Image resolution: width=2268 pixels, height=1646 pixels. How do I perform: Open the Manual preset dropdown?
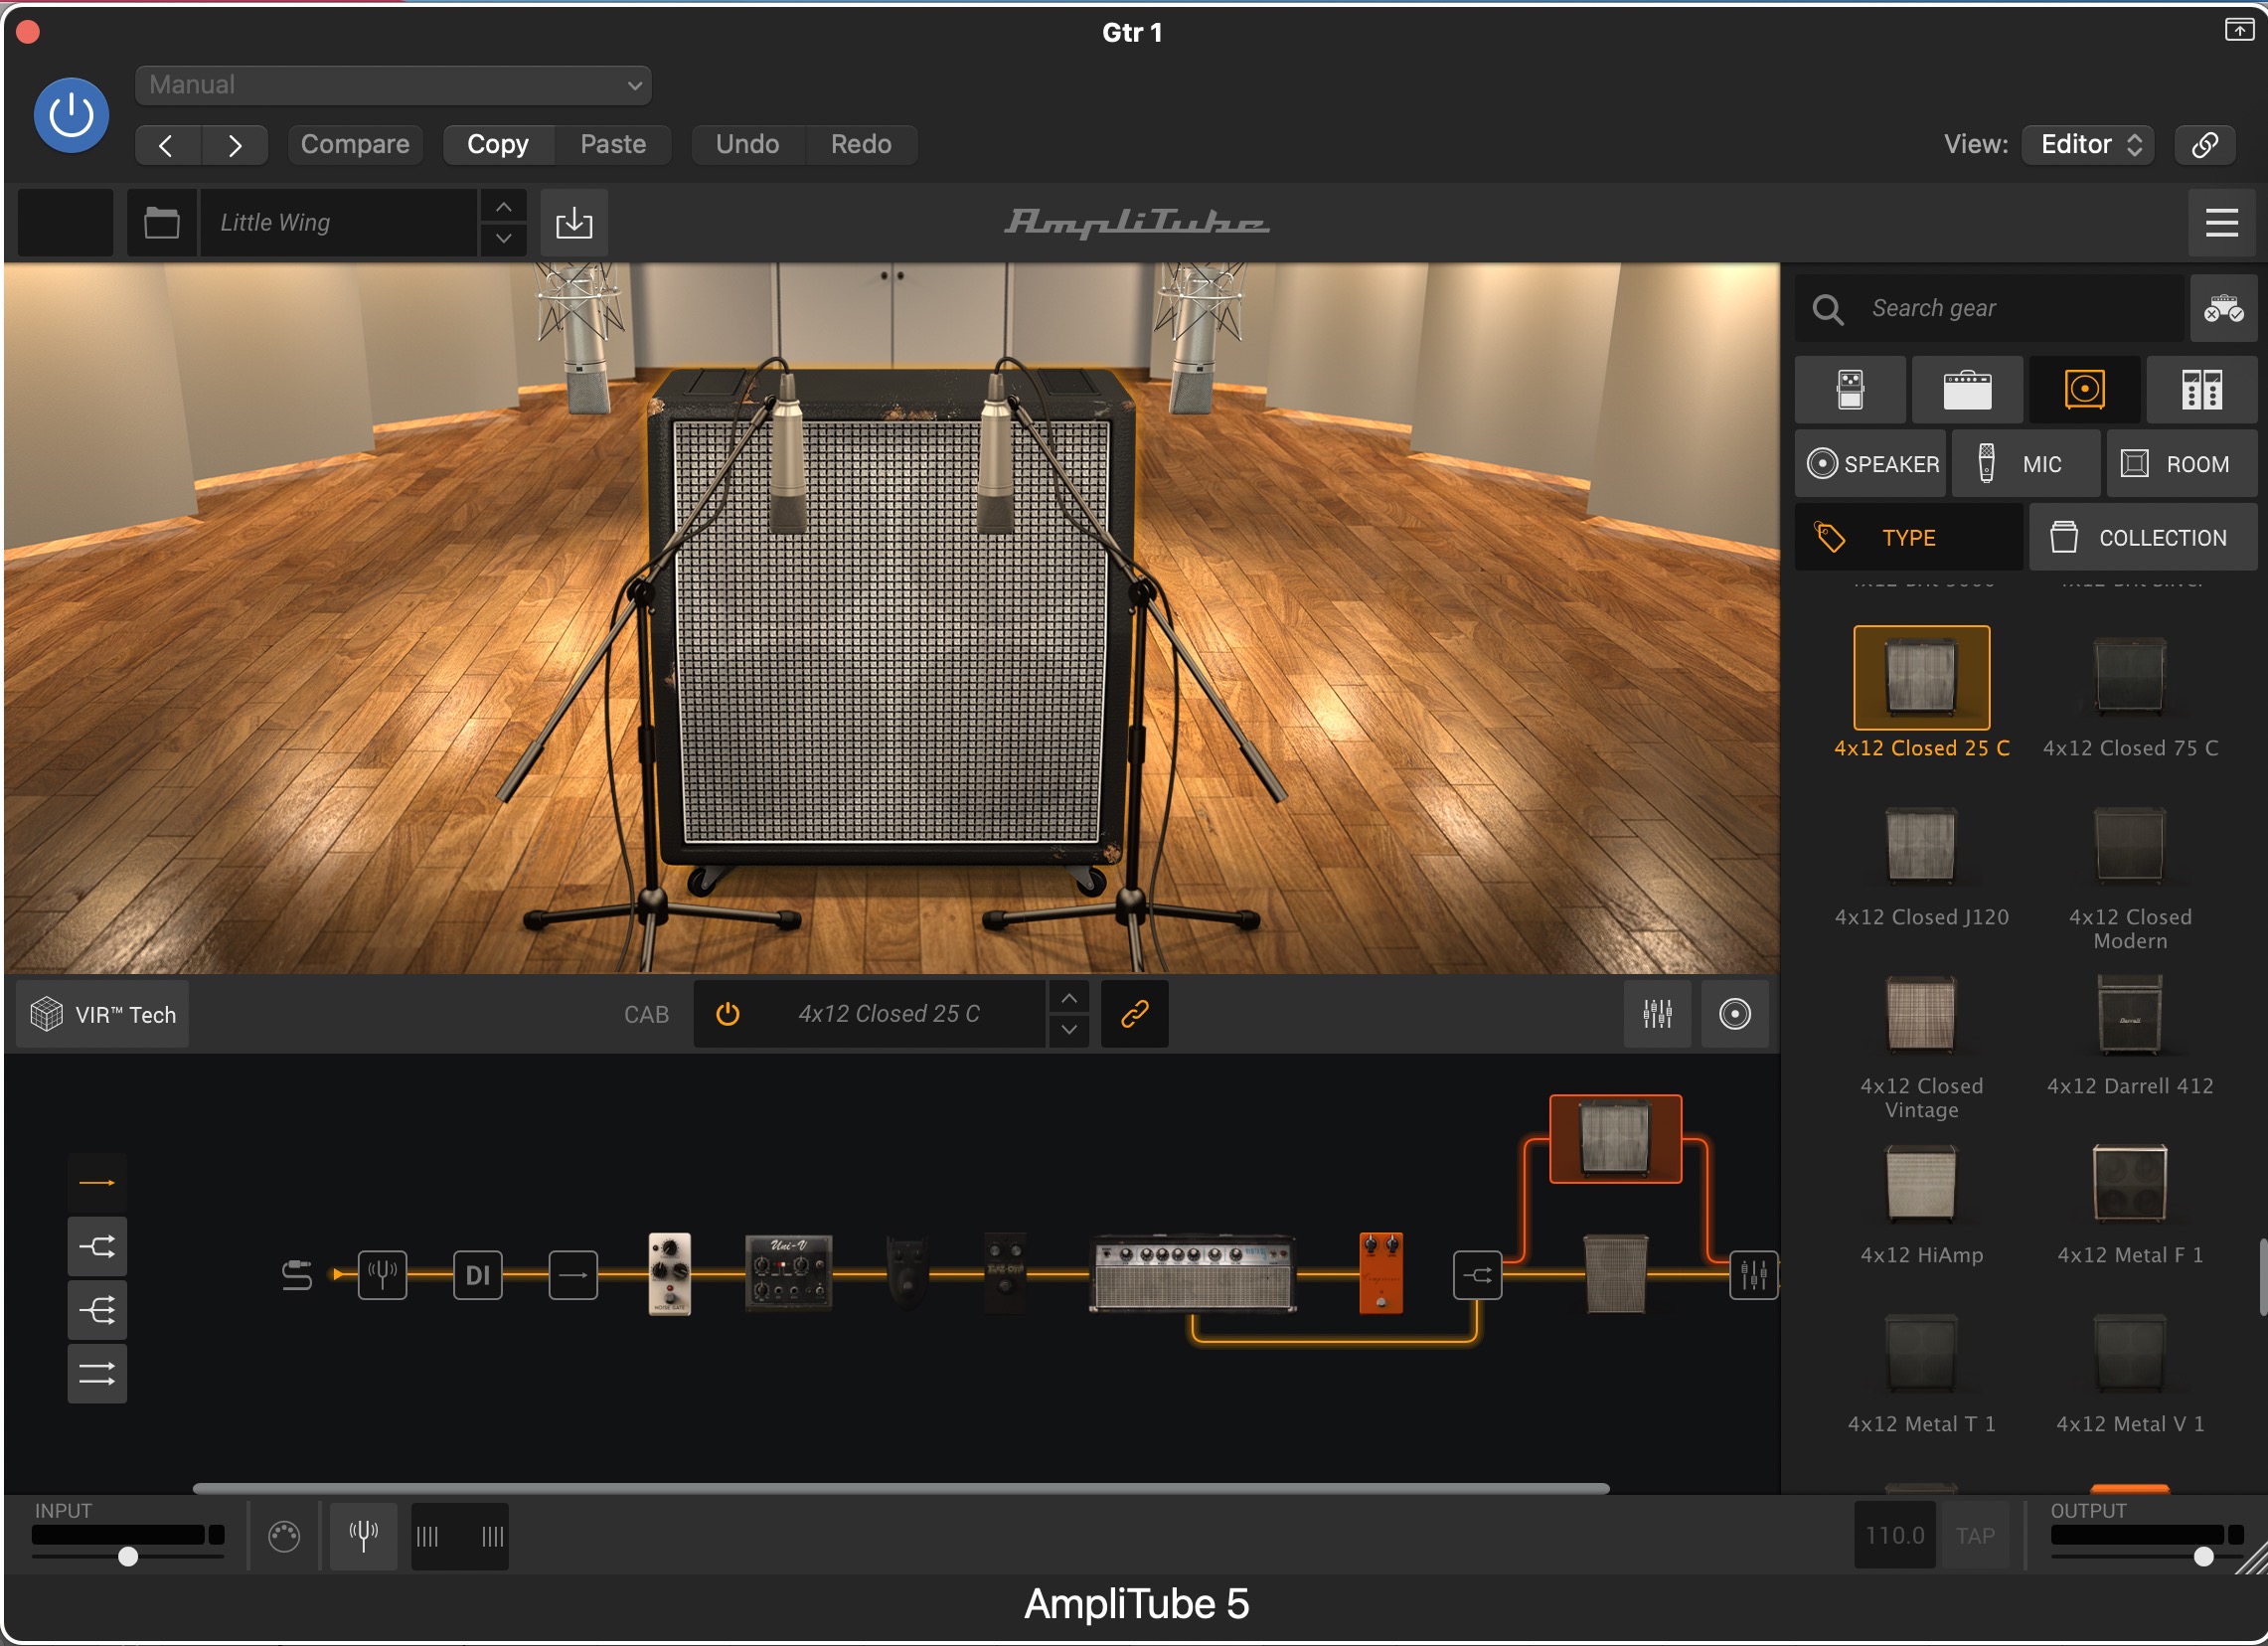[393, 85]
